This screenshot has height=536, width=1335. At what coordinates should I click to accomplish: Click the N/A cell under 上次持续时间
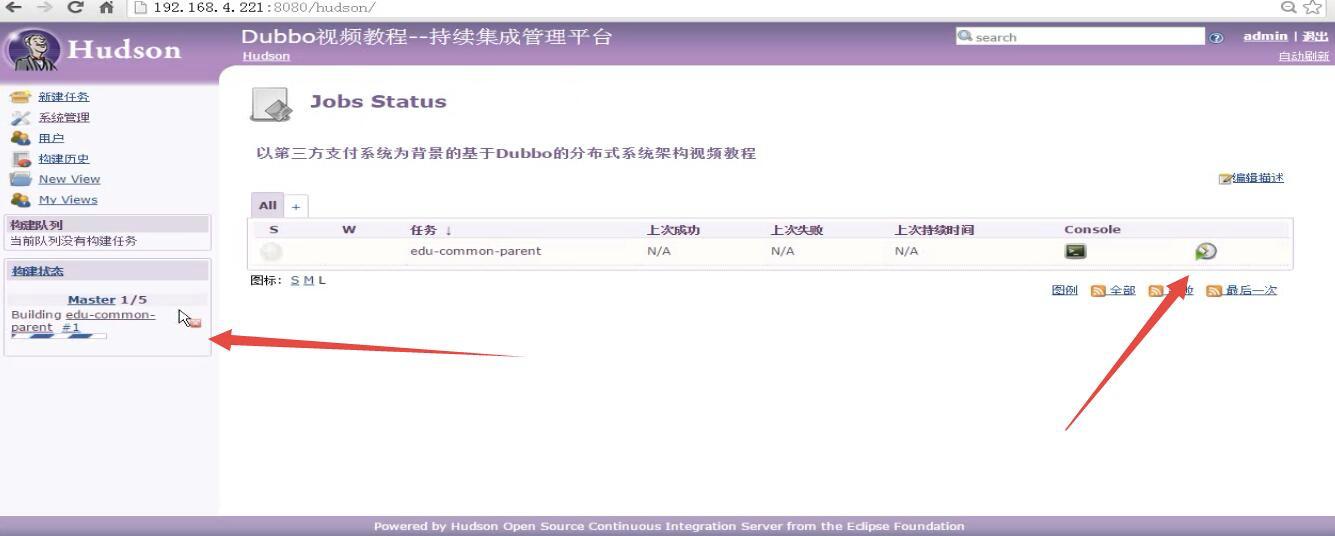906,251
